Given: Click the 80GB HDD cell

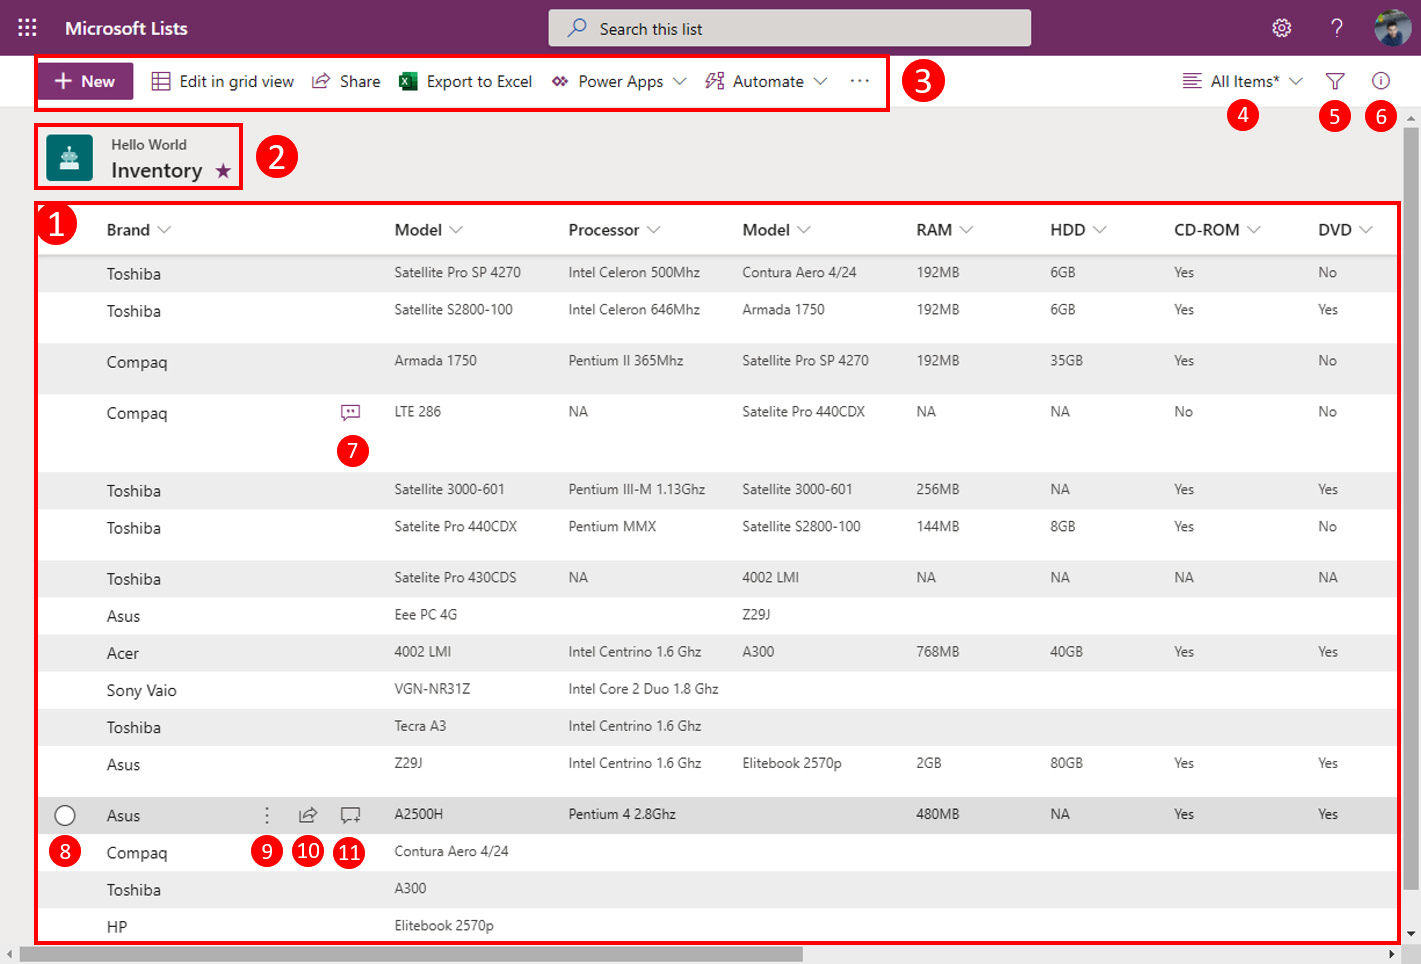Looking at the screenshot, I should [1066, 763].
